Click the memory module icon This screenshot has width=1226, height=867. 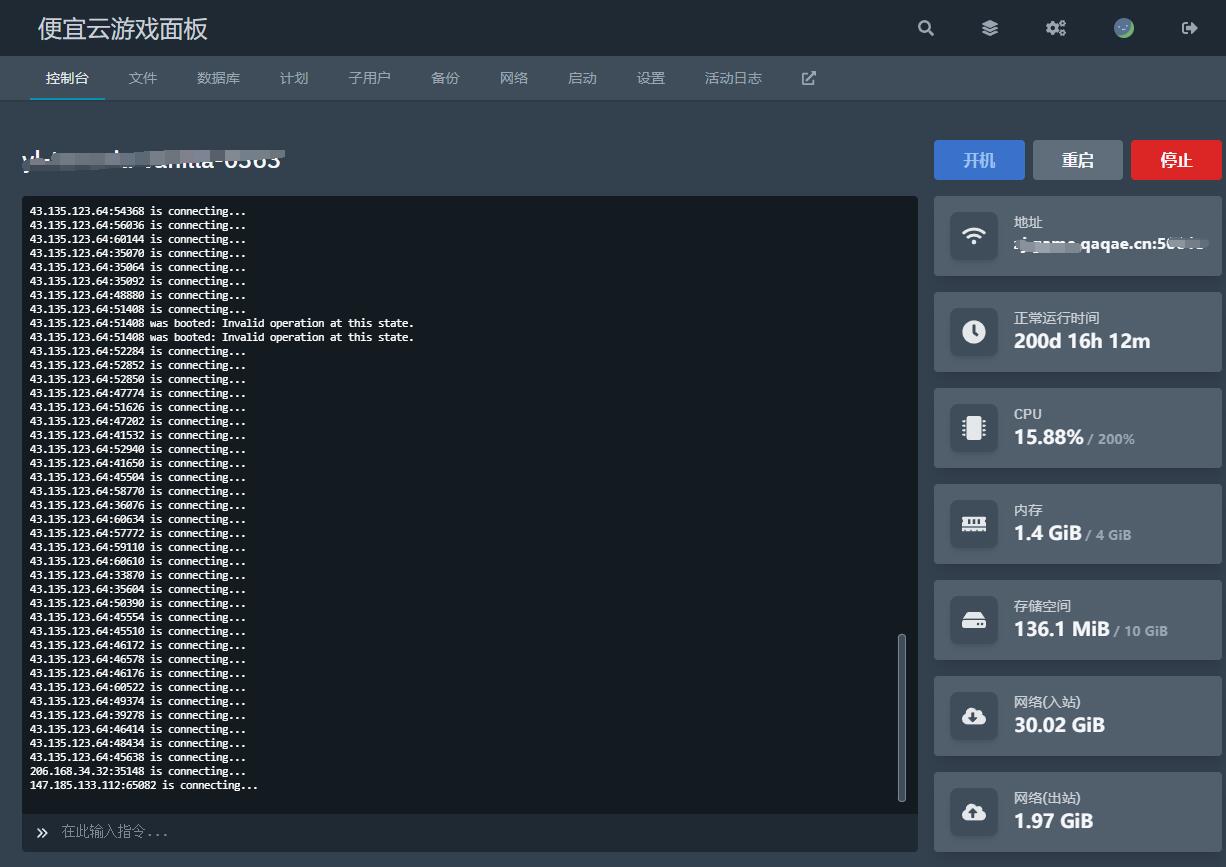(x=974, y=524)
